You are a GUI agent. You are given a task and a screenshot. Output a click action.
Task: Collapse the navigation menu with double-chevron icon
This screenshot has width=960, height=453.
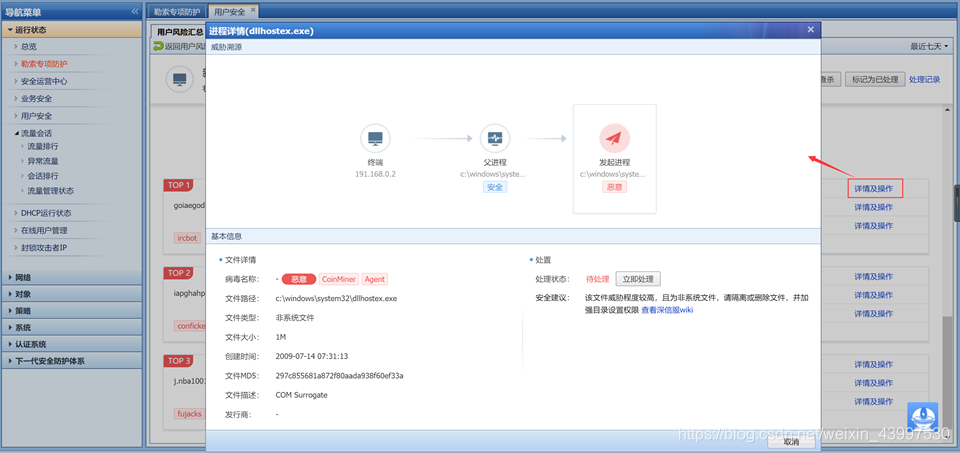click(x=135, y=11)
